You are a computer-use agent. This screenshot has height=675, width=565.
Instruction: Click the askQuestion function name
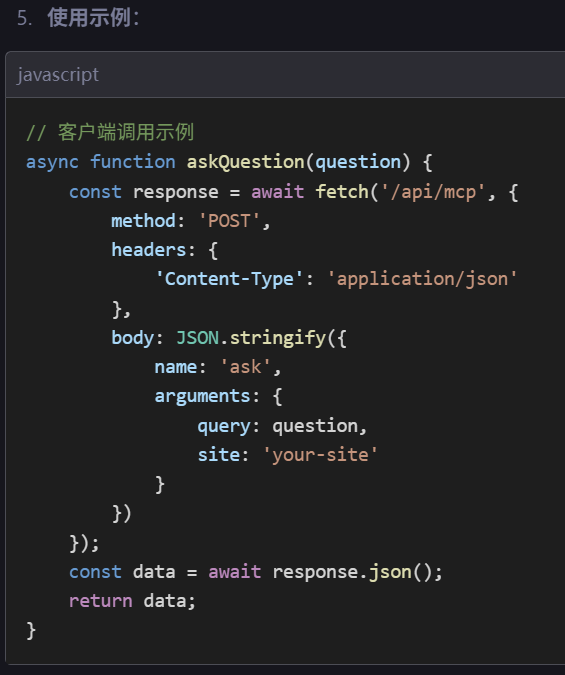[245, 162]
